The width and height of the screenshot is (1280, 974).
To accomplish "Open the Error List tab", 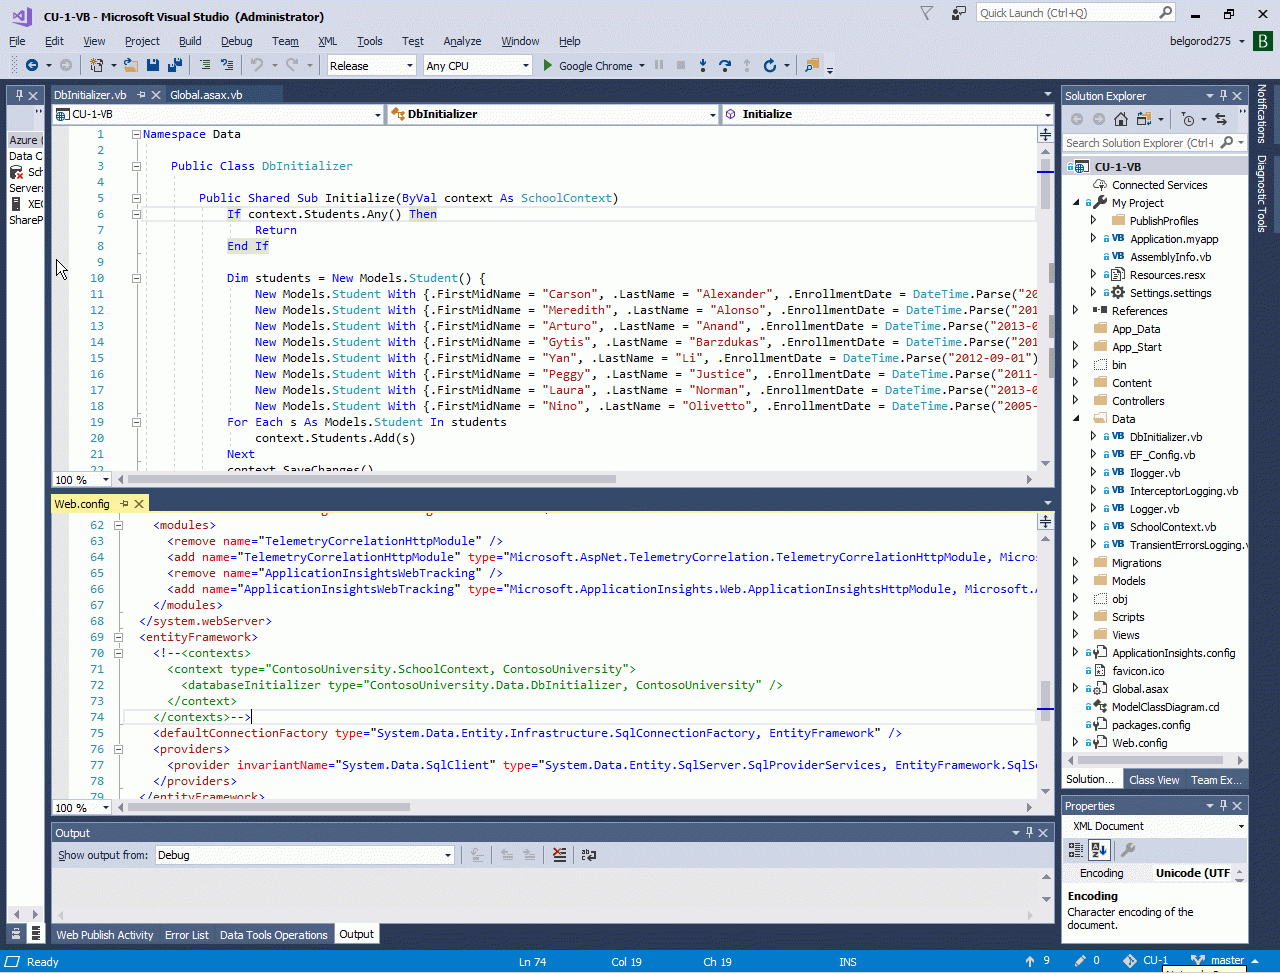I will click(x=186, y=935).
